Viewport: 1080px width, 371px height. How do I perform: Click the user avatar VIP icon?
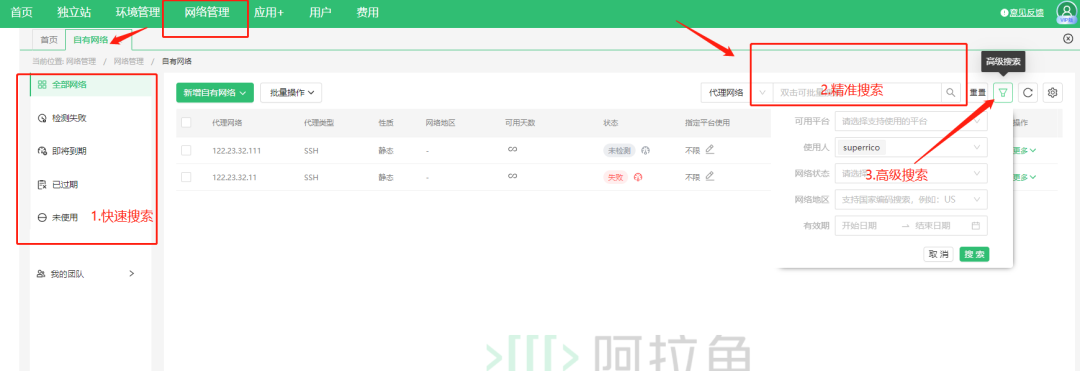coord(1066,12)
